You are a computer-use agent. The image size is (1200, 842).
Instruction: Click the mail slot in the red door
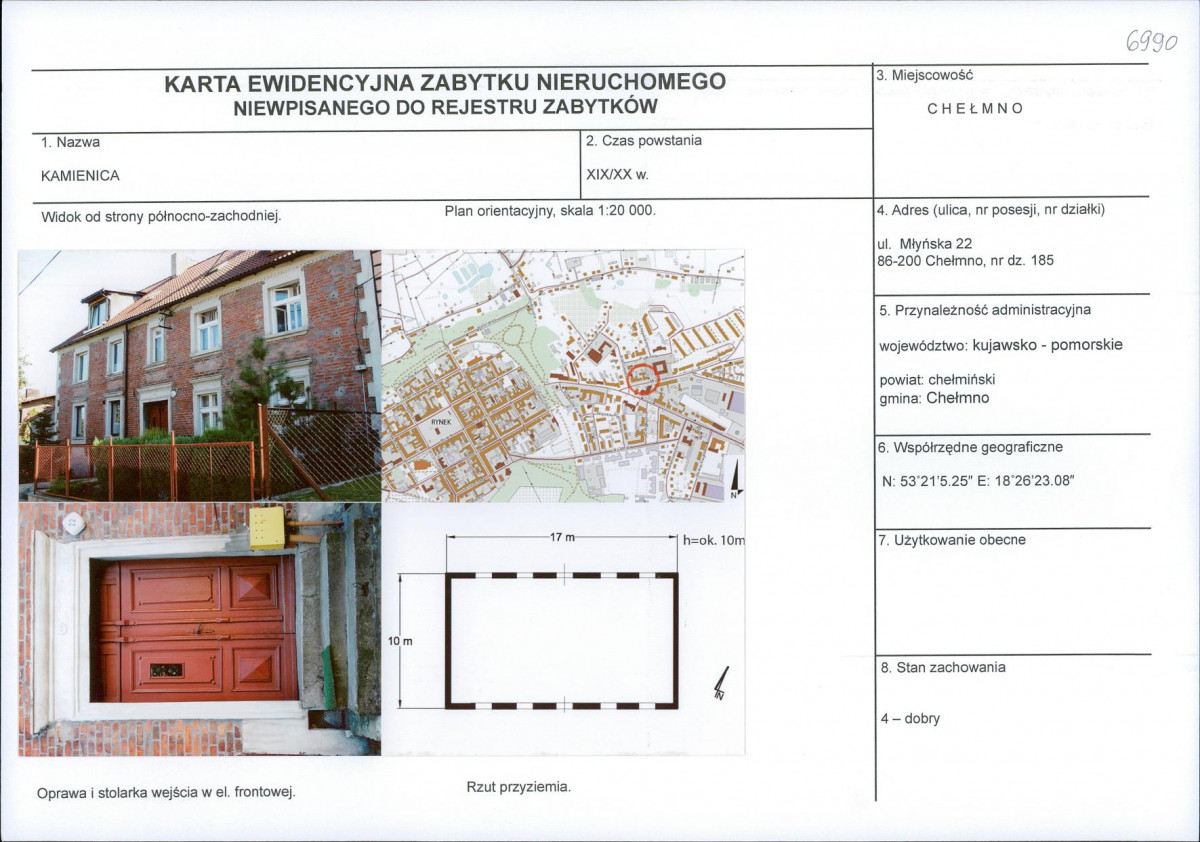[166, 670]
